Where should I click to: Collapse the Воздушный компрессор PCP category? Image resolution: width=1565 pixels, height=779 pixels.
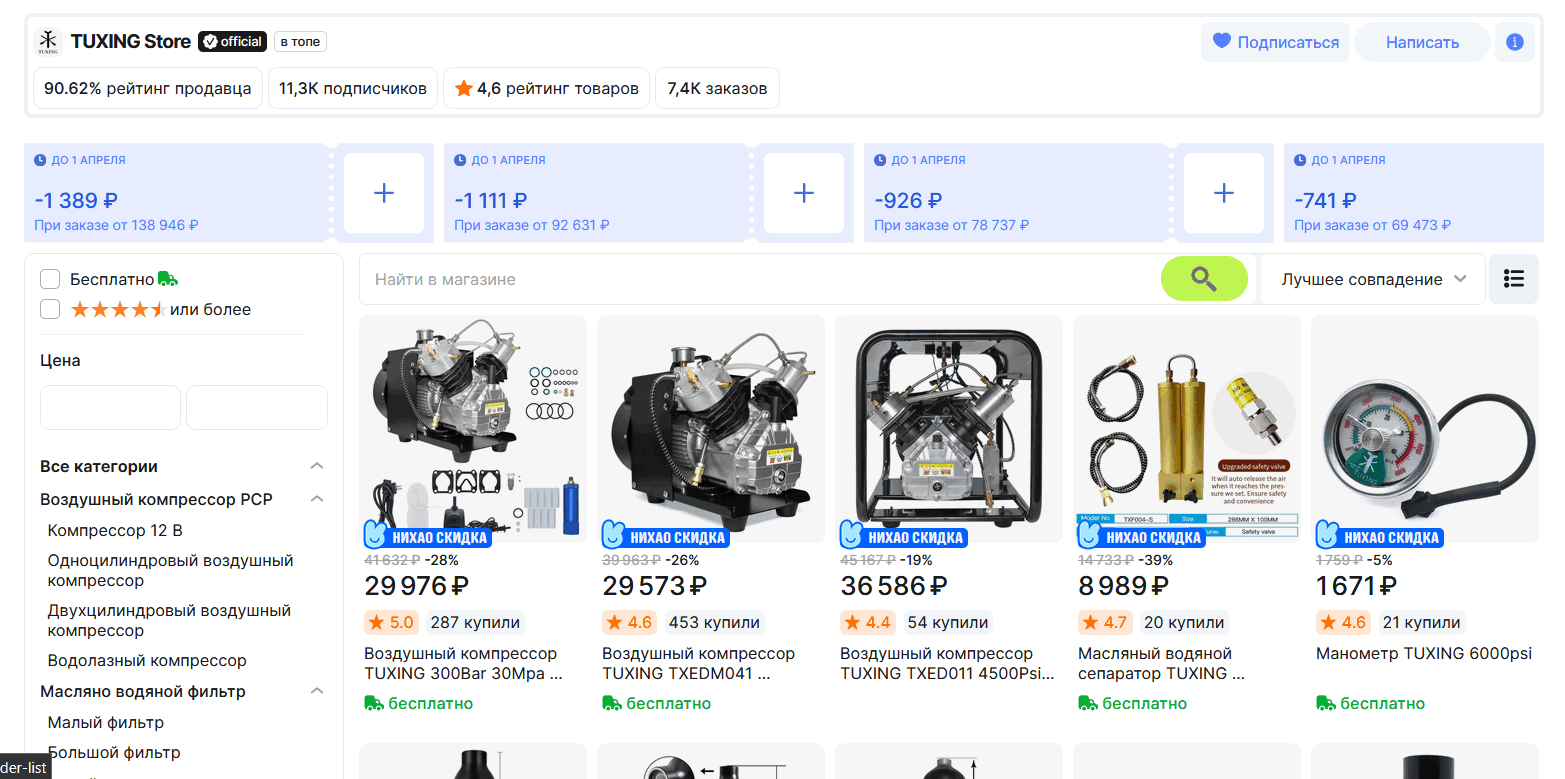click(x=317, y=499)
